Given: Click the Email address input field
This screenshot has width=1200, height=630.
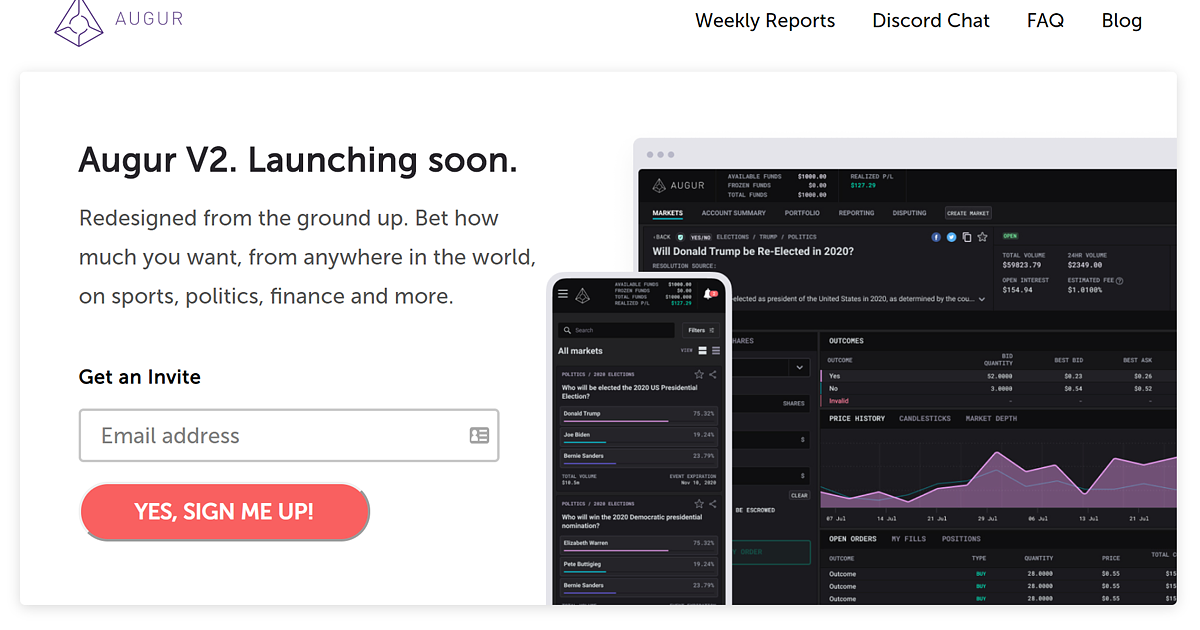Looking at the screenshot, I should pyautogui.click(x=270, y=435).
